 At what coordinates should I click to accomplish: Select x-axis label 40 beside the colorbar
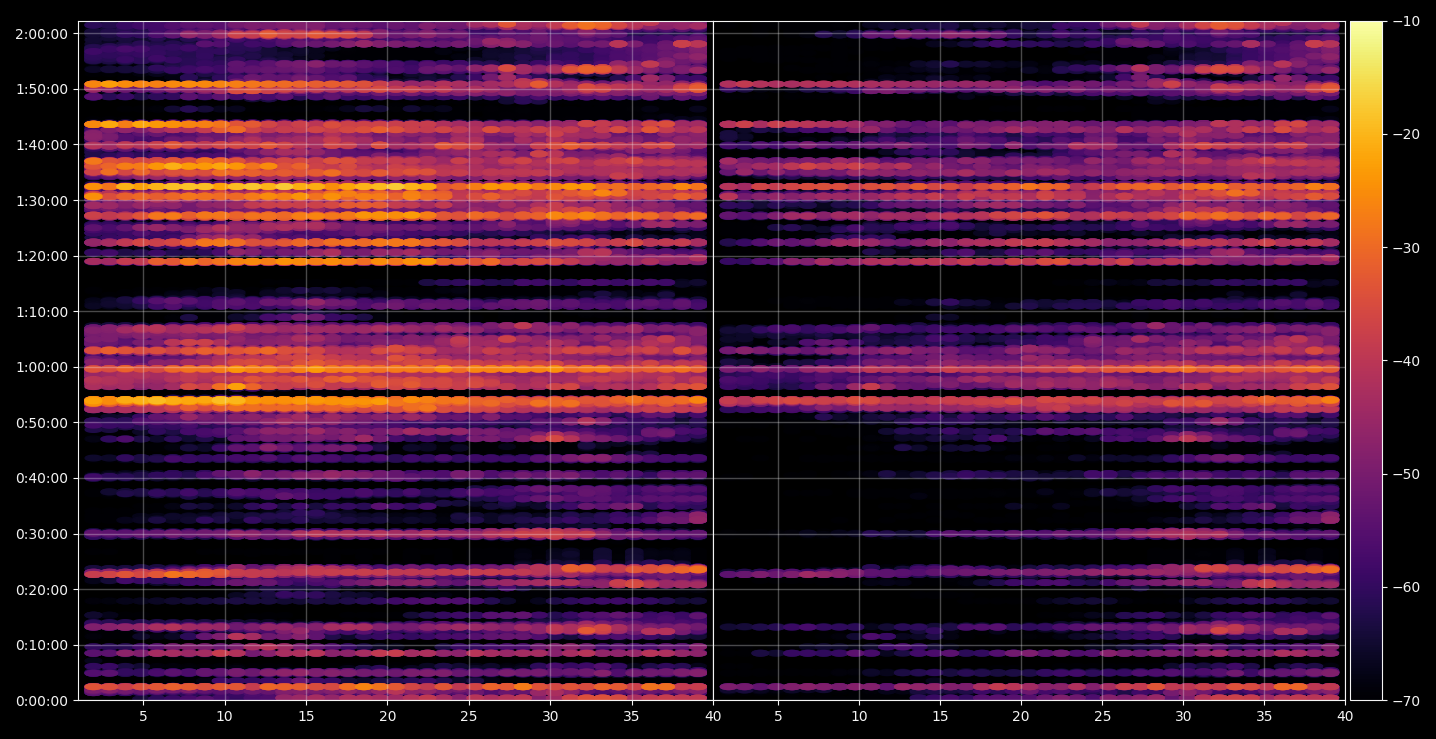[1346, 717]
